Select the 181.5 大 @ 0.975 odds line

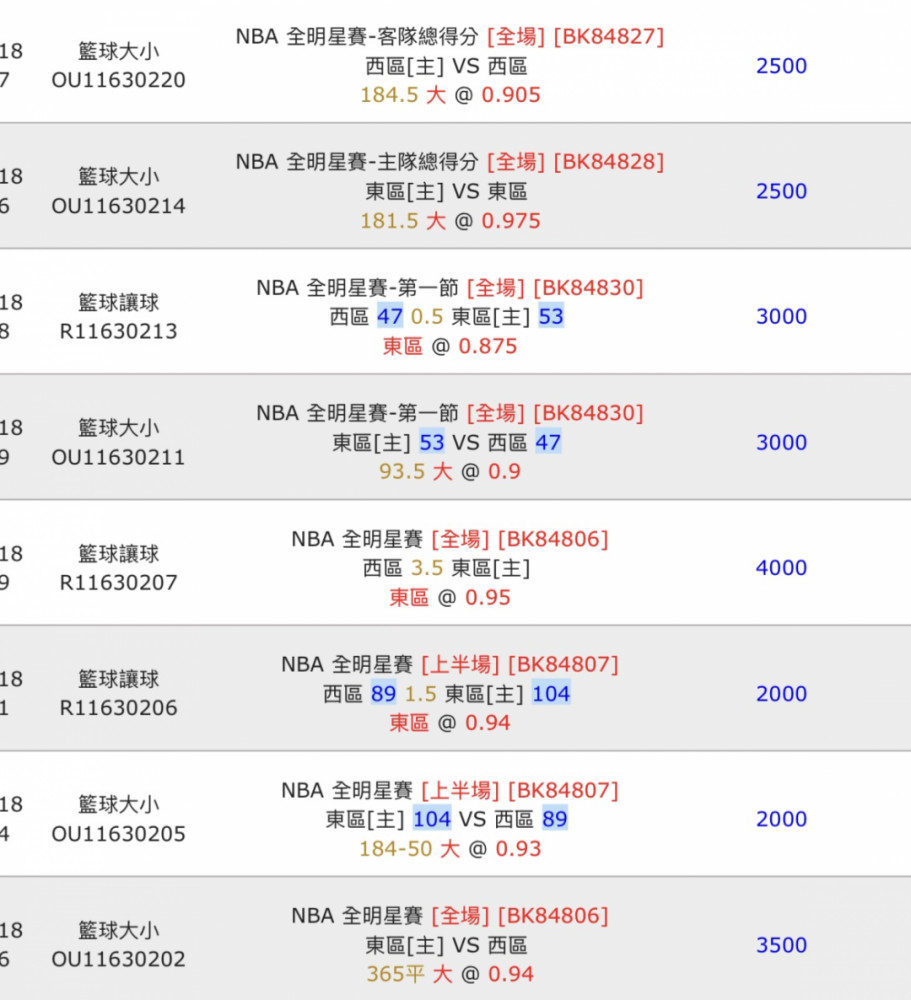pyautogui.click(x=450, y=221)
